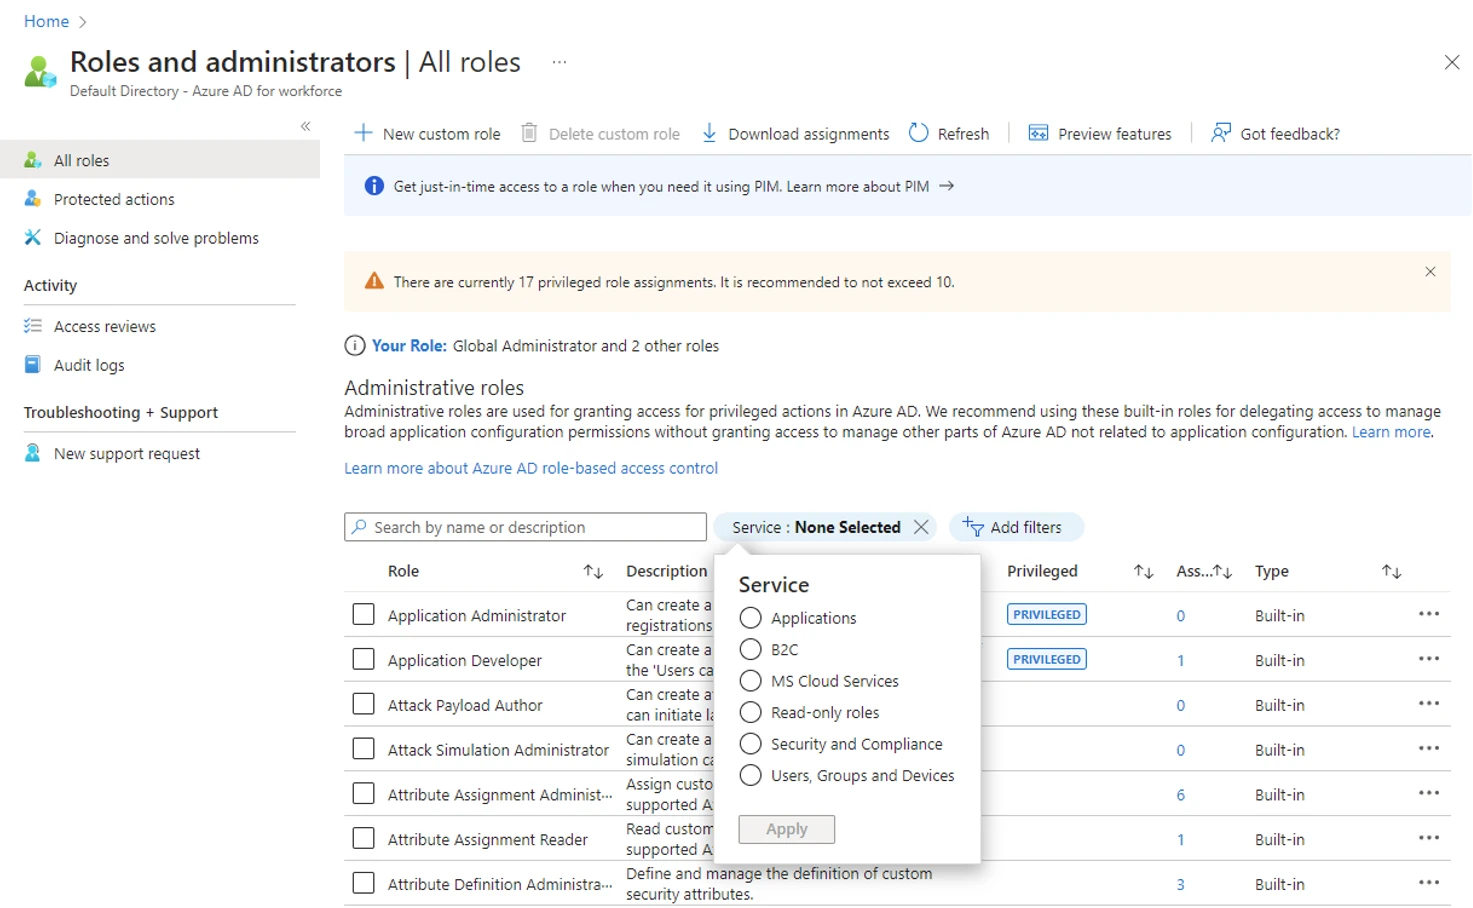Check the Attack Simulation Administrator checkbox
The height and width of the screenshot is (908, 1473).
[x=364, y=749]
